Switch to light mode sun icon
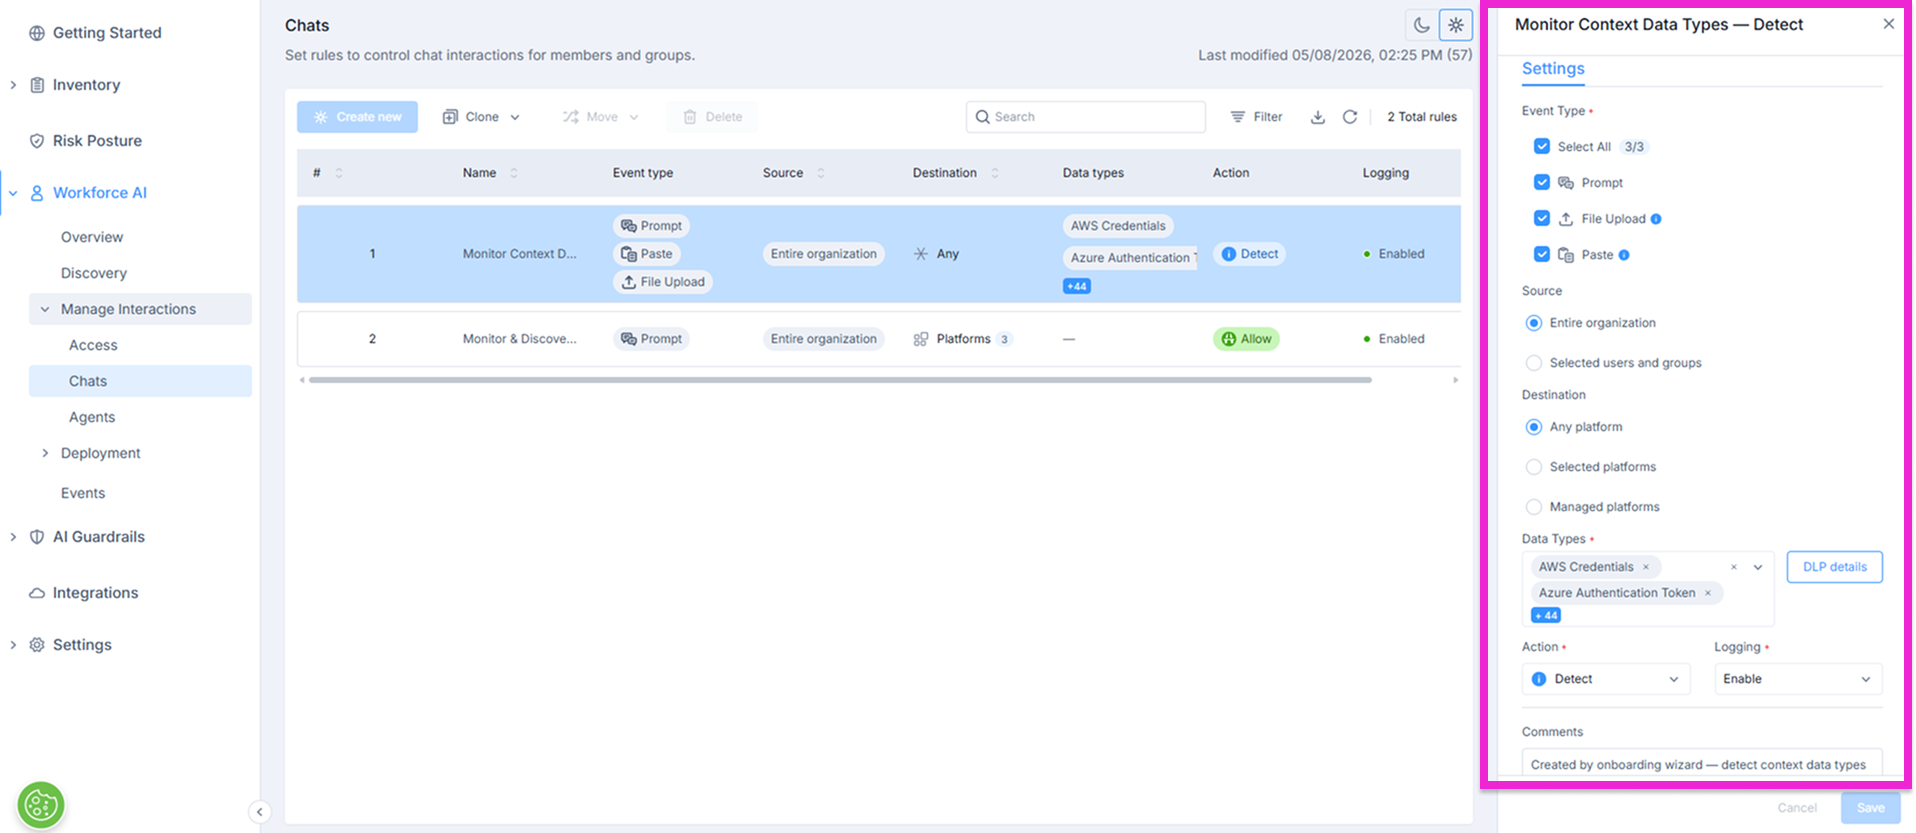The image size is (1916, 833). click(1456, 25)
